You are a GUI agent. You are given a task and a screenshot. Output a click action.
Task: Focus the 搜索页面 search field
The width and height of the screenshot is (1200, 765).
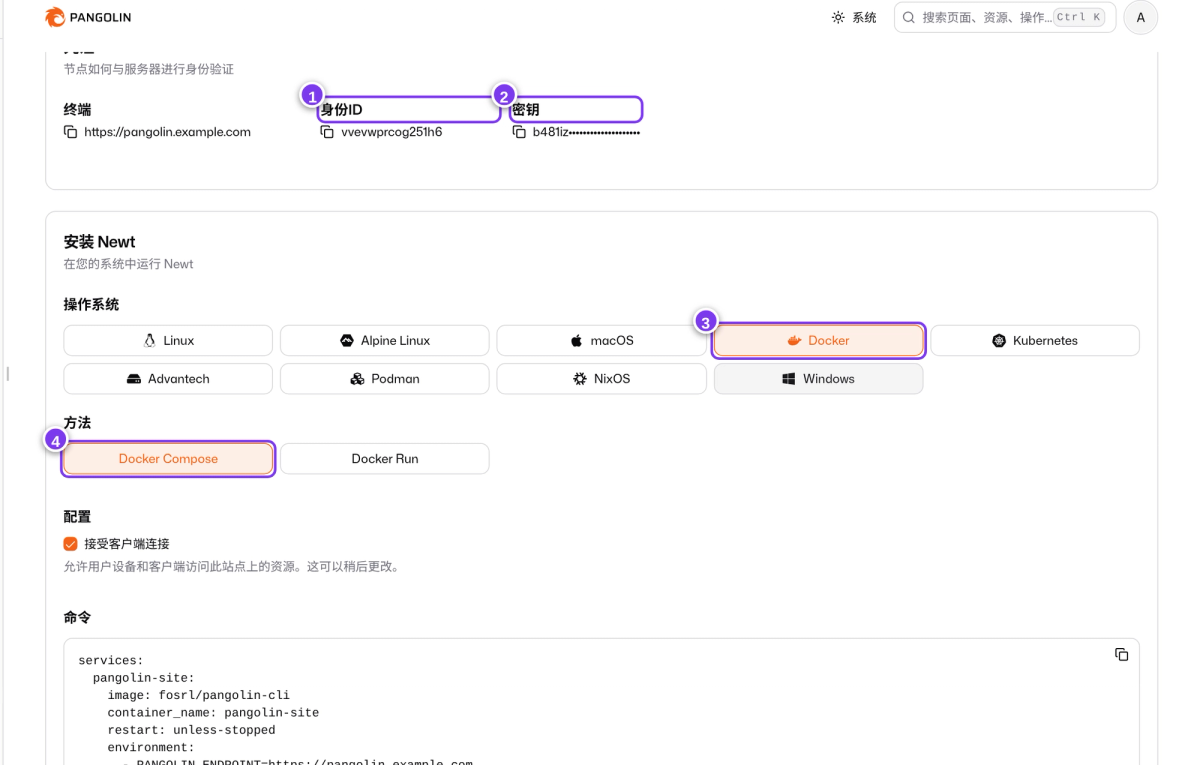[1004, 18]
